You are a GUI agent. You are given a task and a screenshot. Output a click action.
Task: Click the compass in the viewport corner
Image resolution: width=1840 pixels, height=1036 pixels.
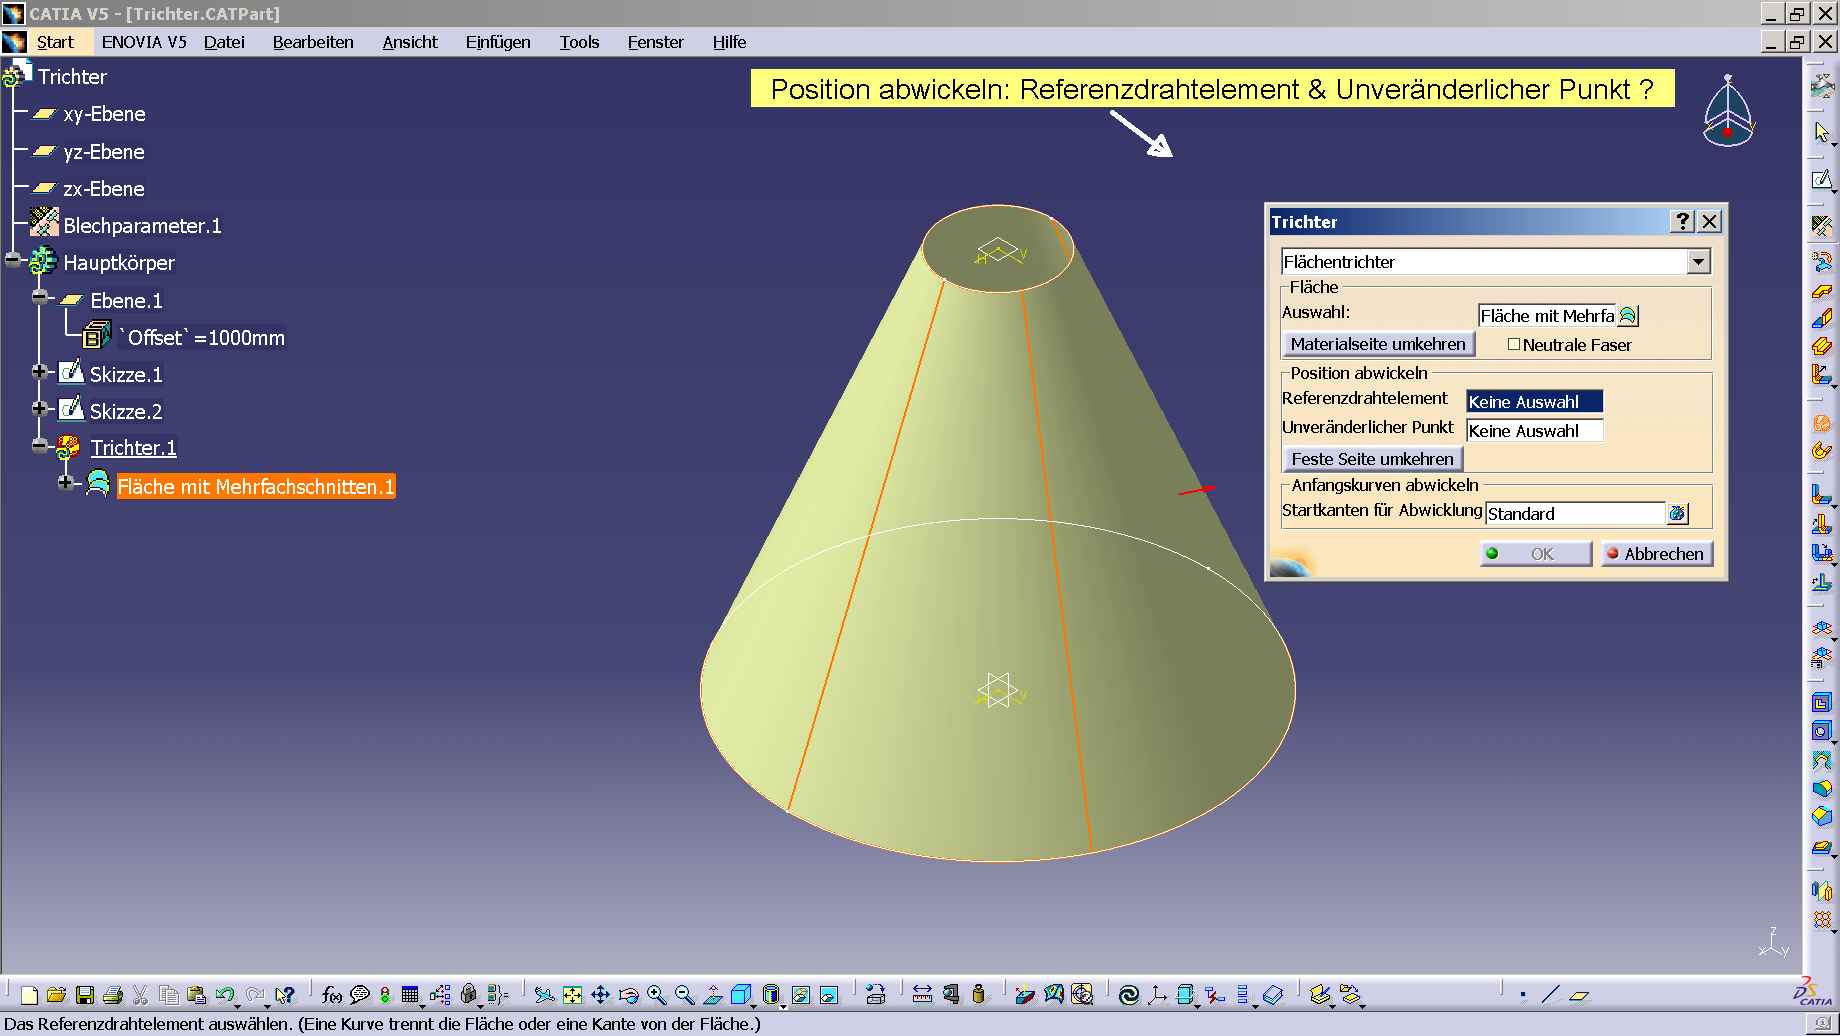pyautogui.click(x=1728, y=112)
